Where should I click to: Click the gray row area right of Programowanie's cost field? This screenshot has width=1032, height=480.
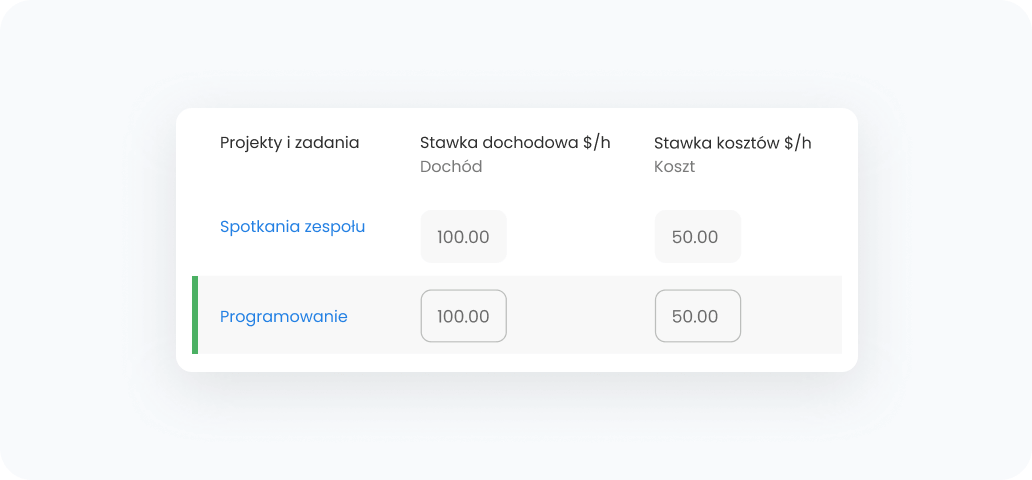[792, 316]
